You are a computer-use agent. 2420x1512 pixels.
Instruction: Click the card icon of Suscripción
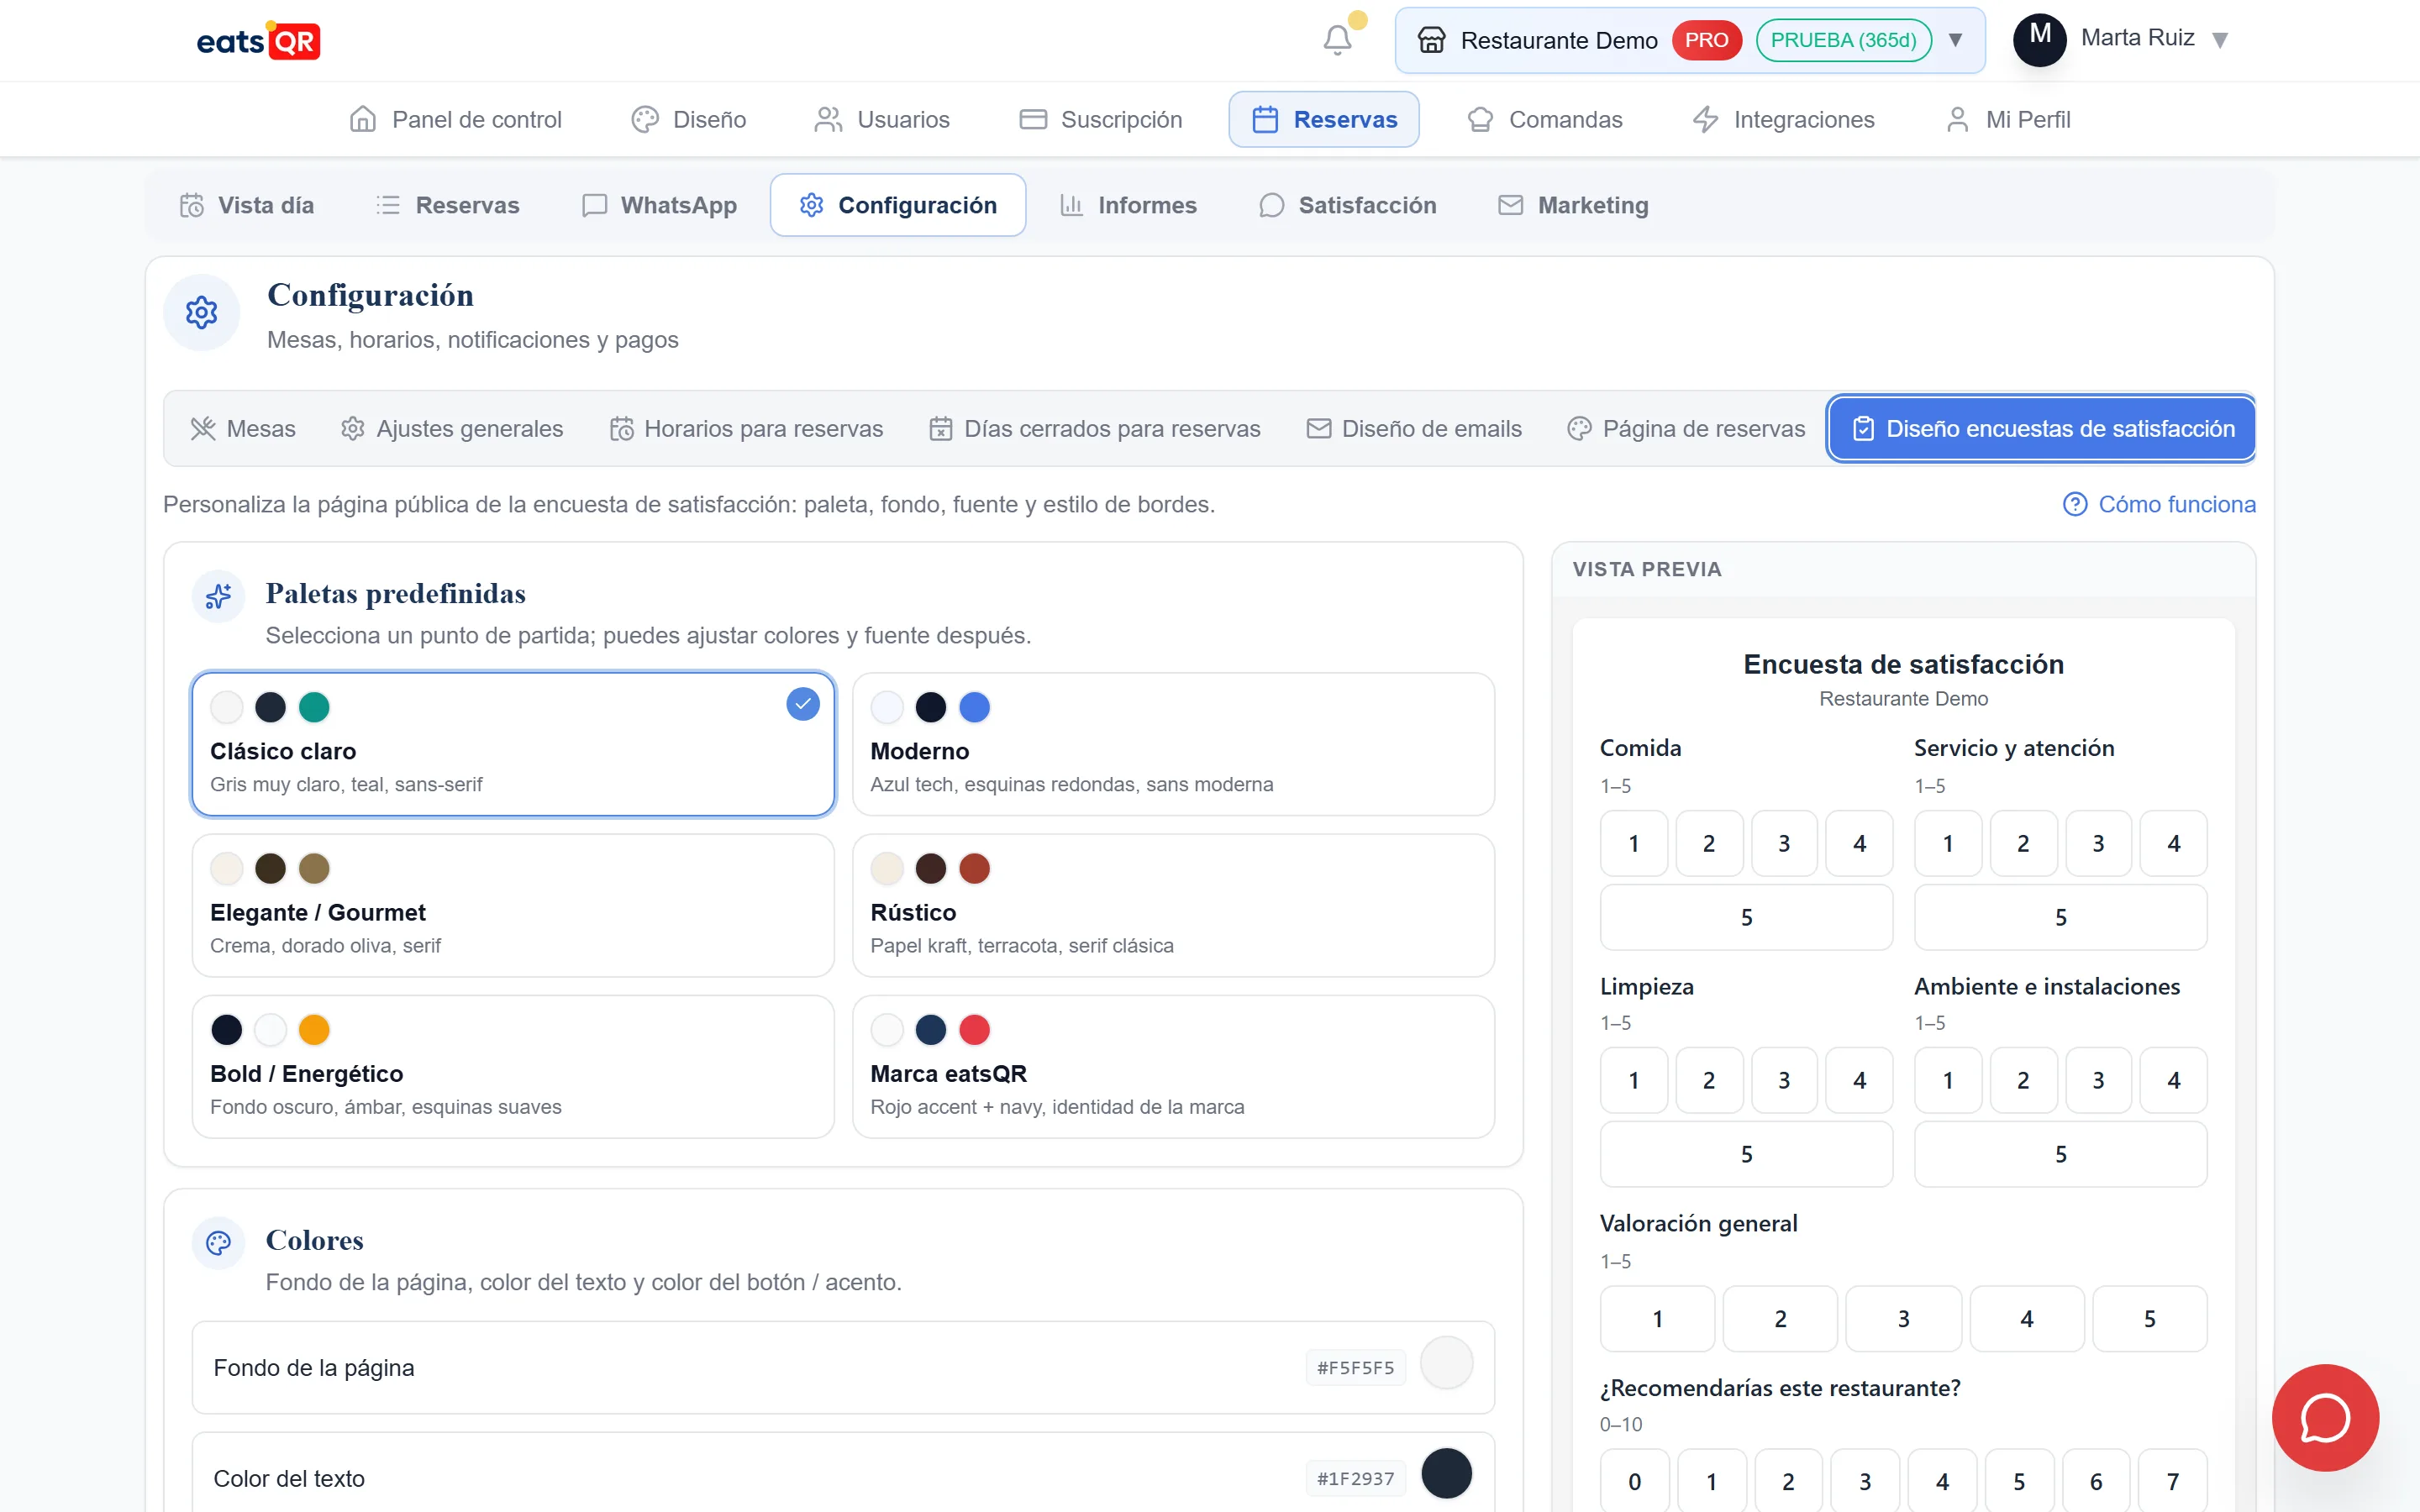tap(1033, 120)
